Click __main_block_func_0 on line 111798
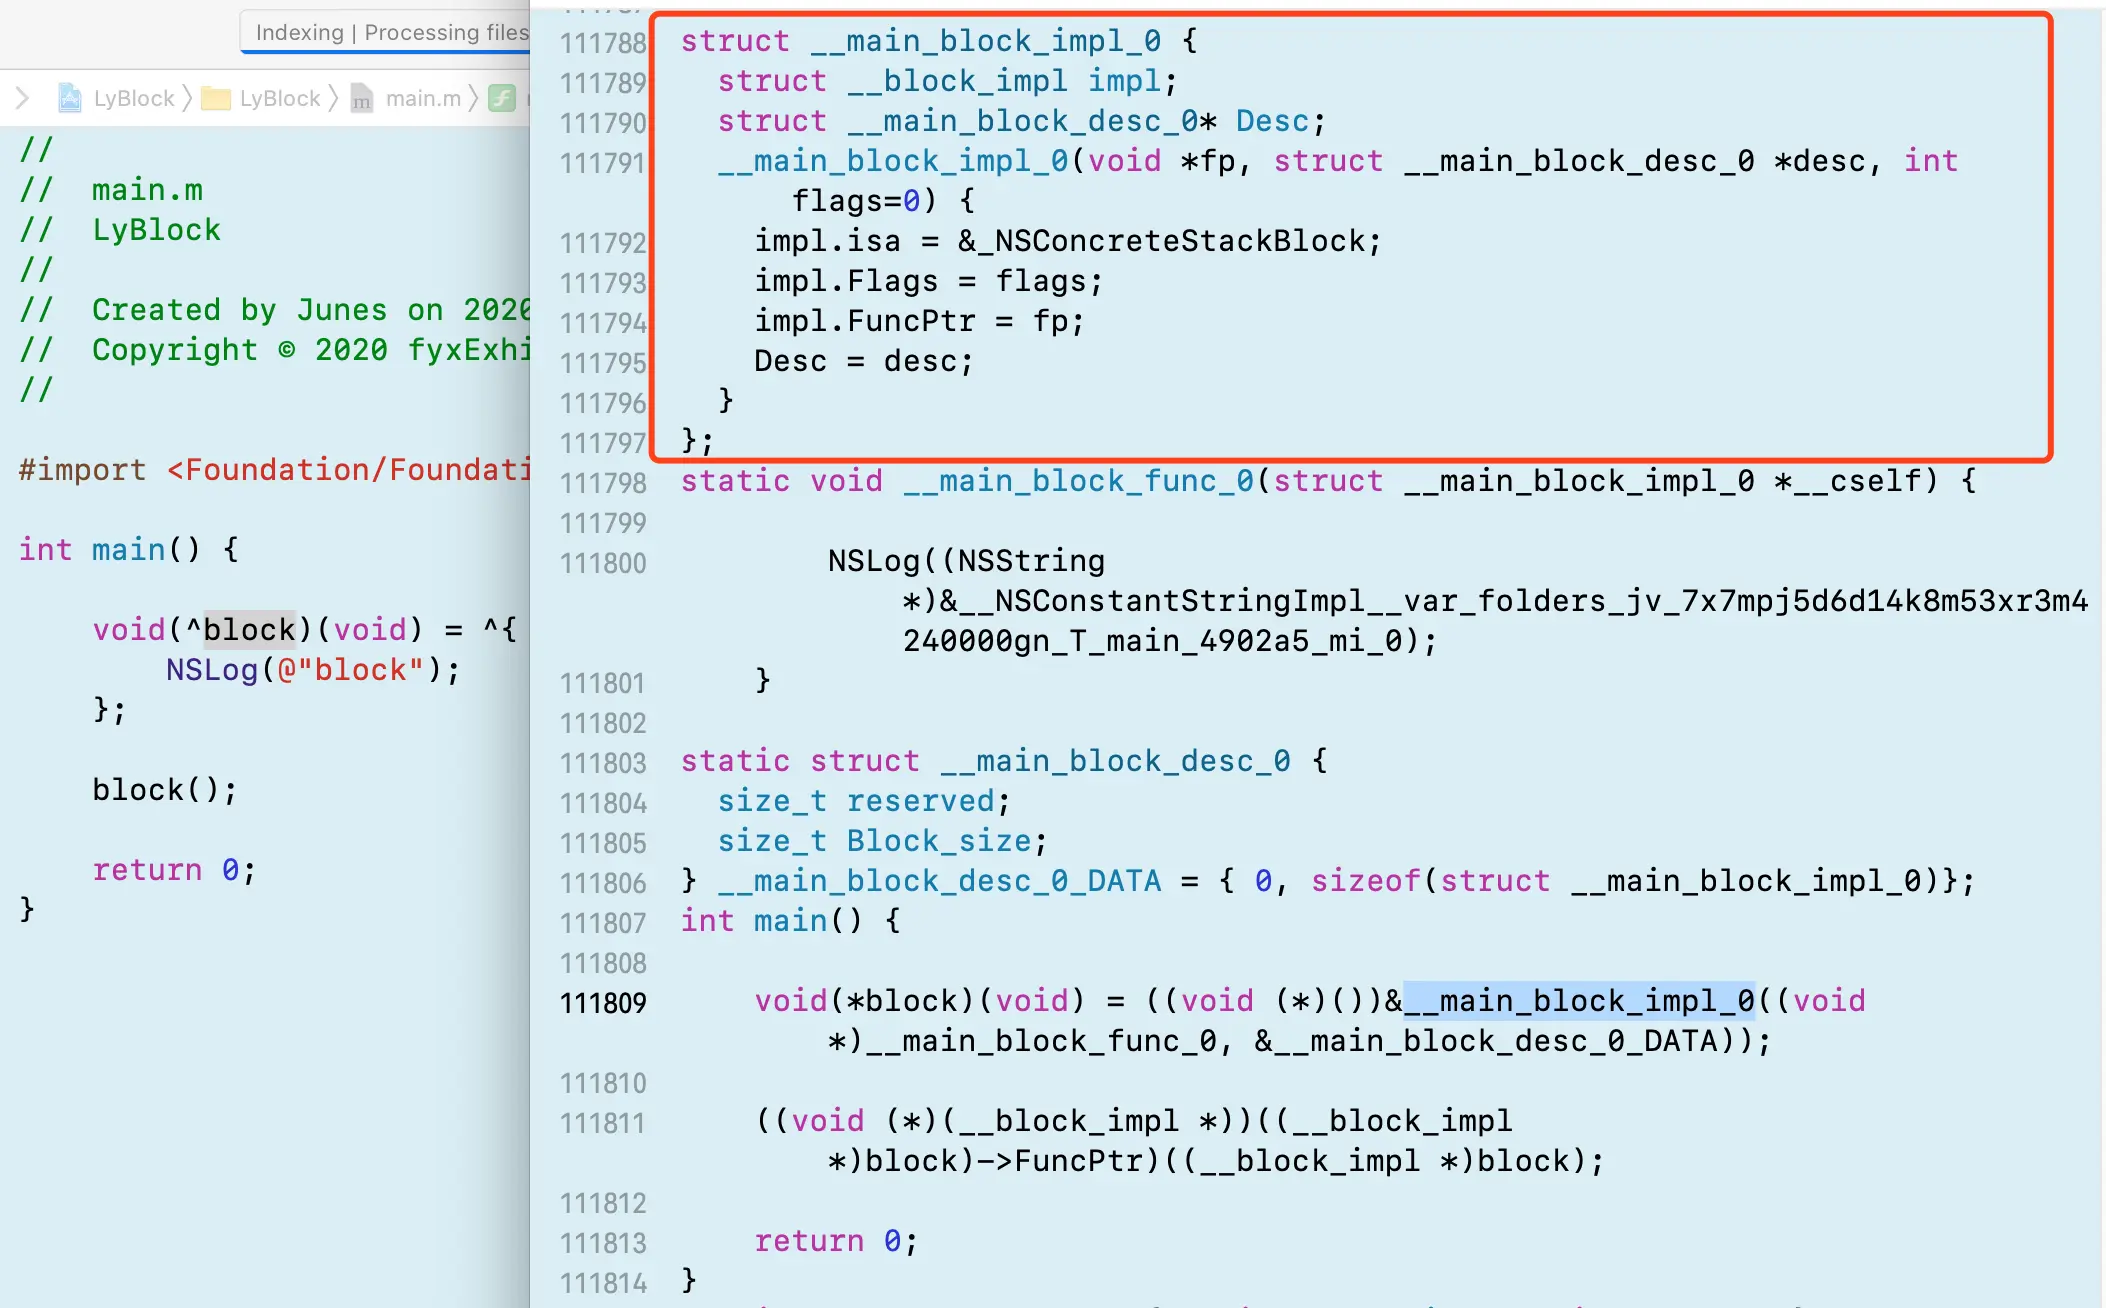The width and height of the screenshot is (2106, 1308). pos(1078,481)
